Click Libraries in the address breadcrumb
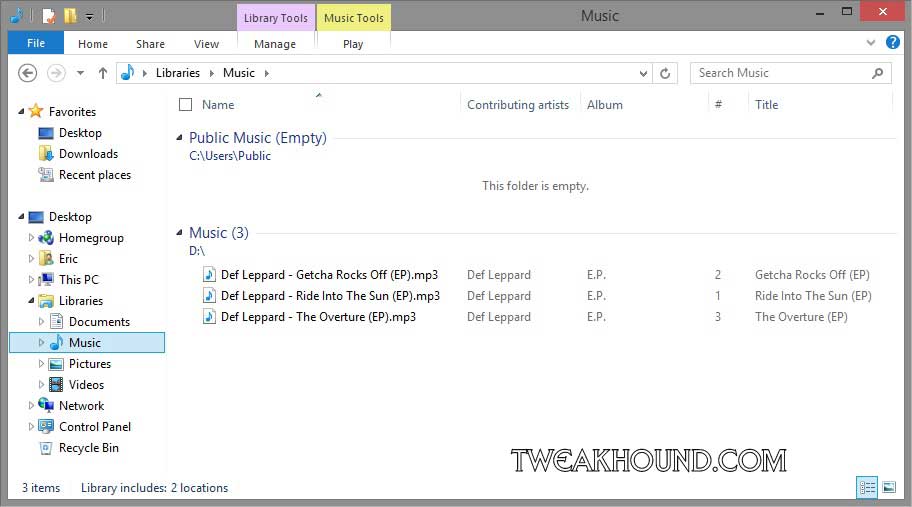This screenshot has width=912, height=507. pyautogui.click(x=177, y=73)
